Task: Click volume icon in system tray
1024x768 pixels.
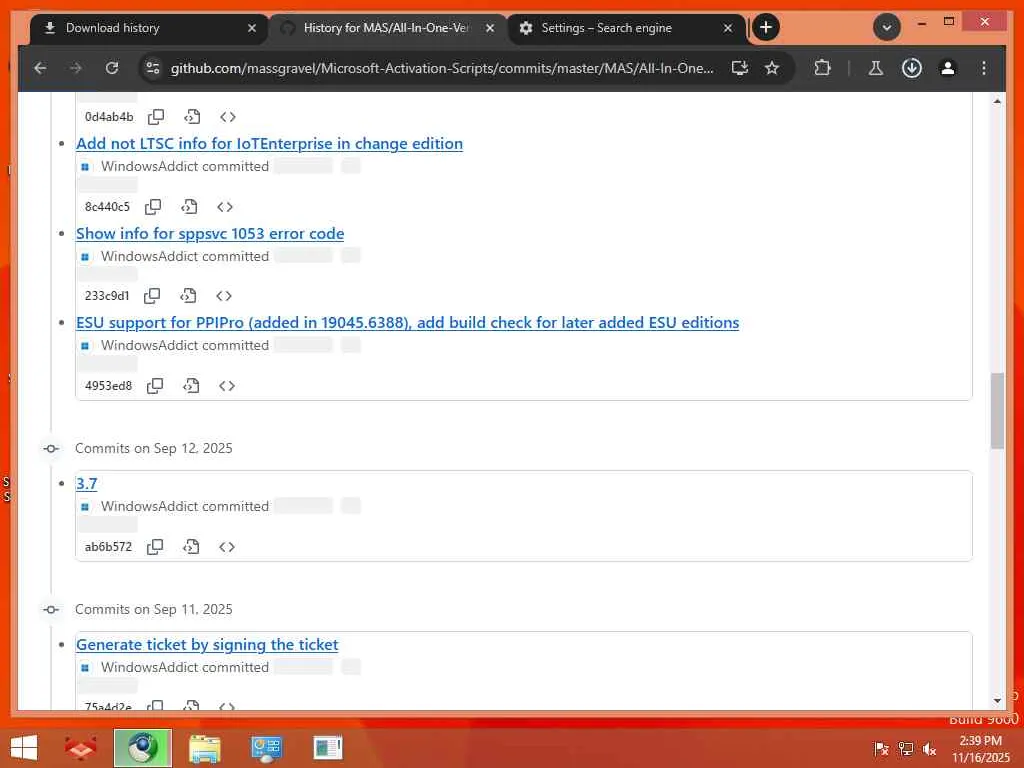Action: 929,749
